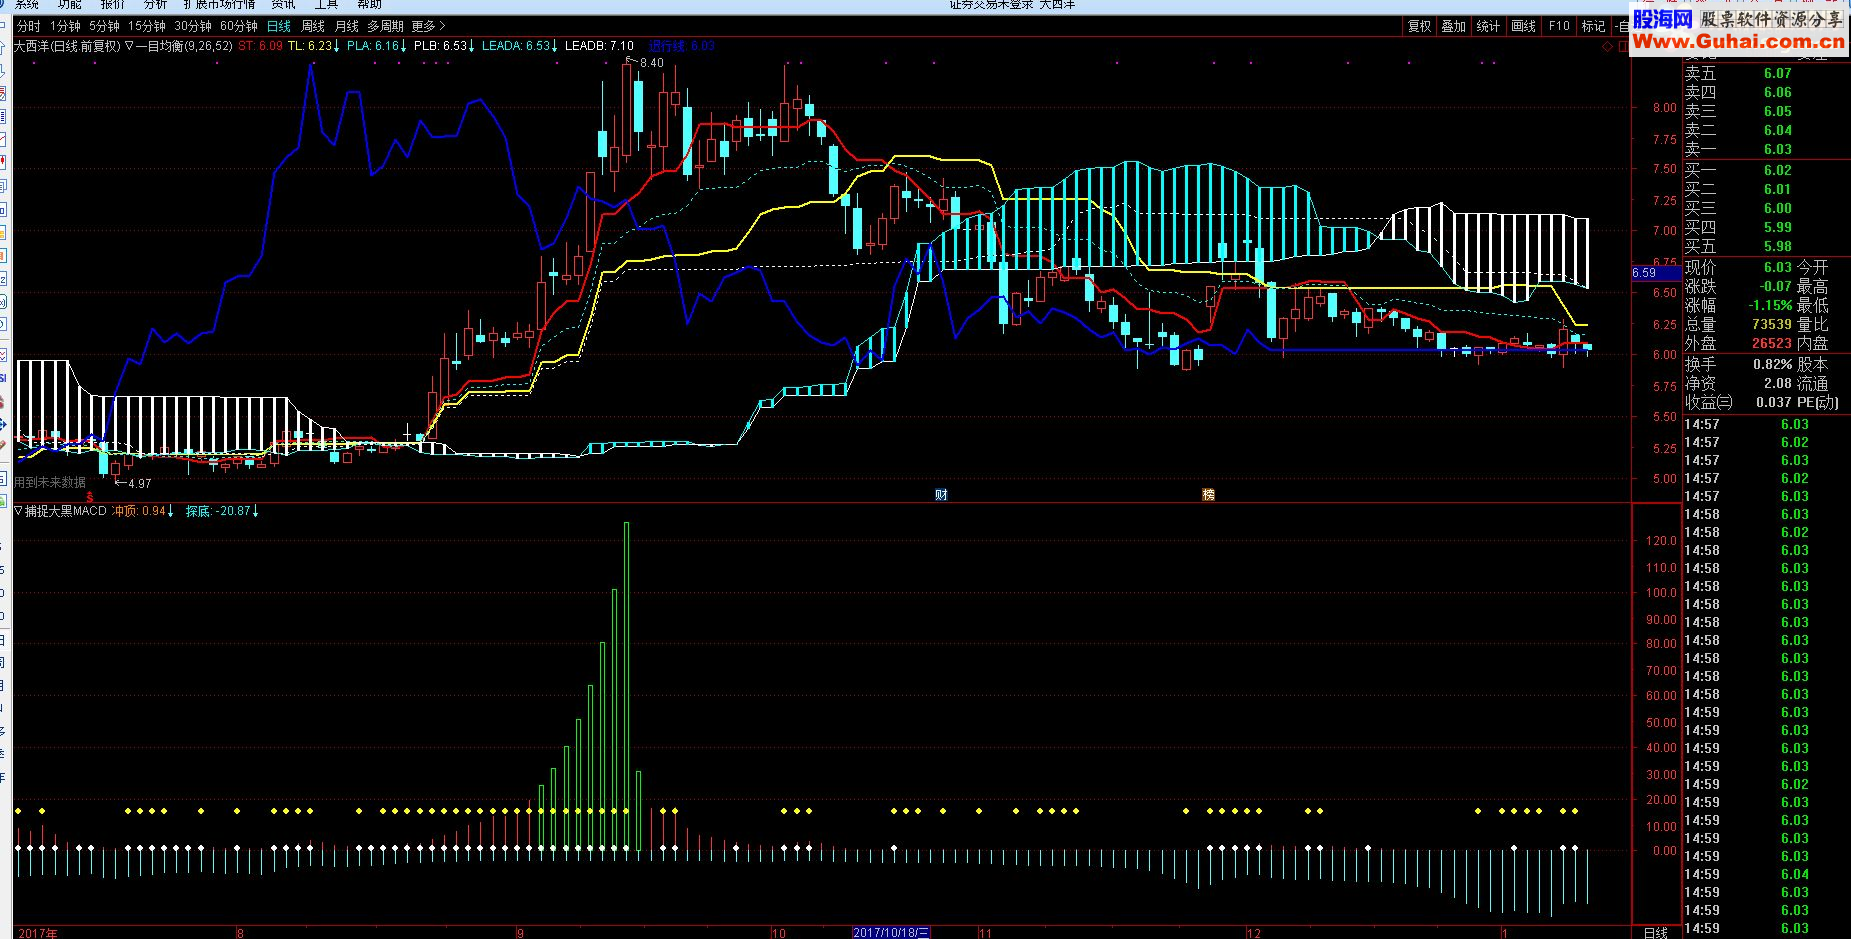This screenshot has height=939, width=1851.
Task: Open the F10 company info
Action: tap(1559, 26)
